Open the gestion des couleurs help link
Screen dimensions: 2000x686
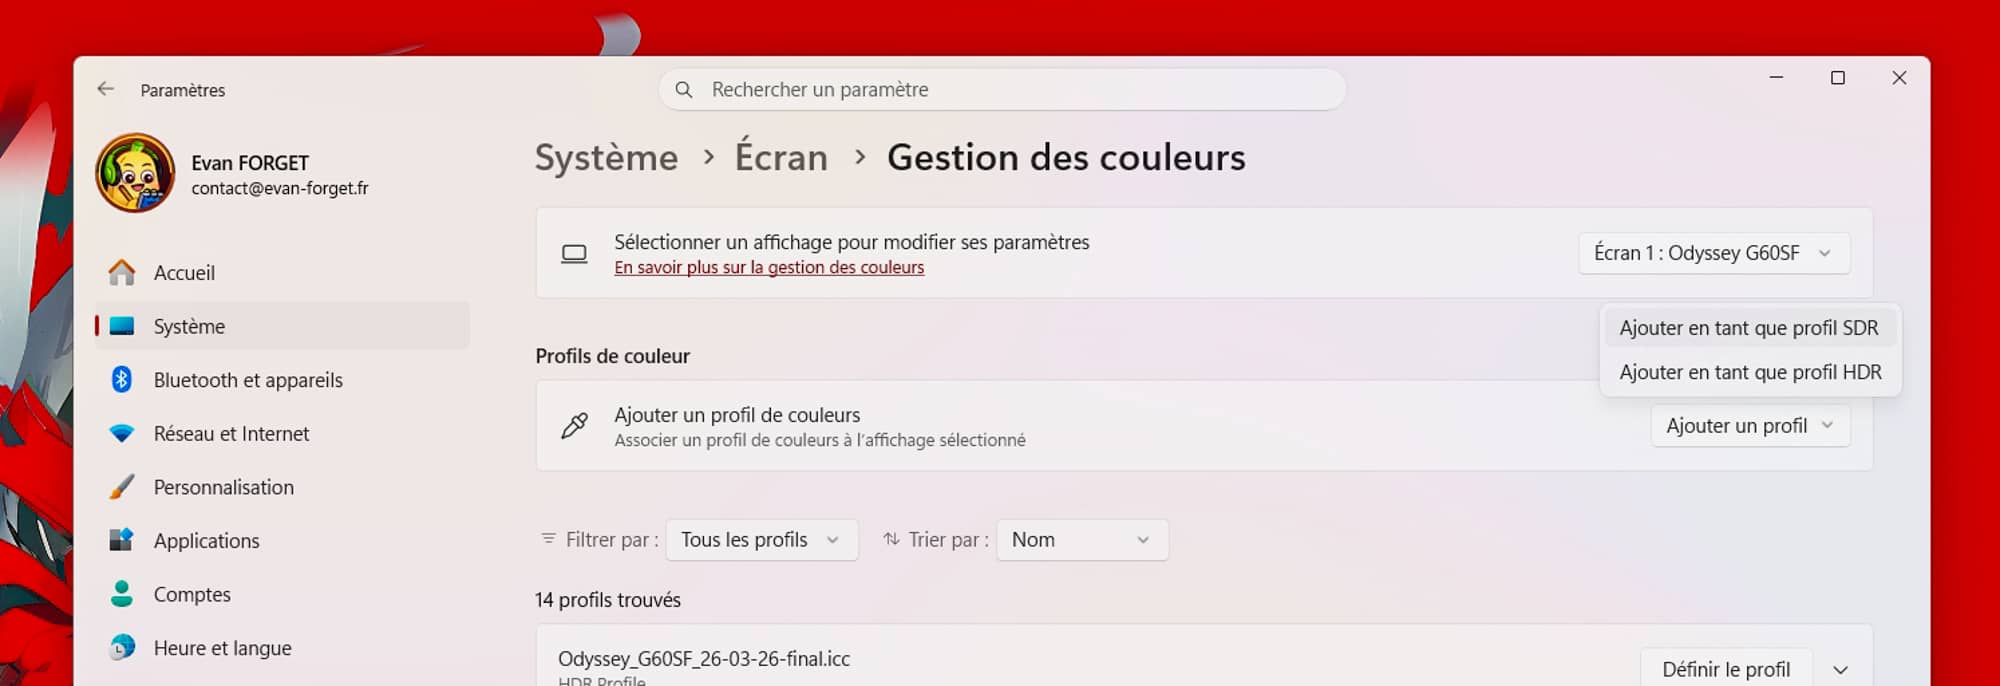[x=769, y=268]
